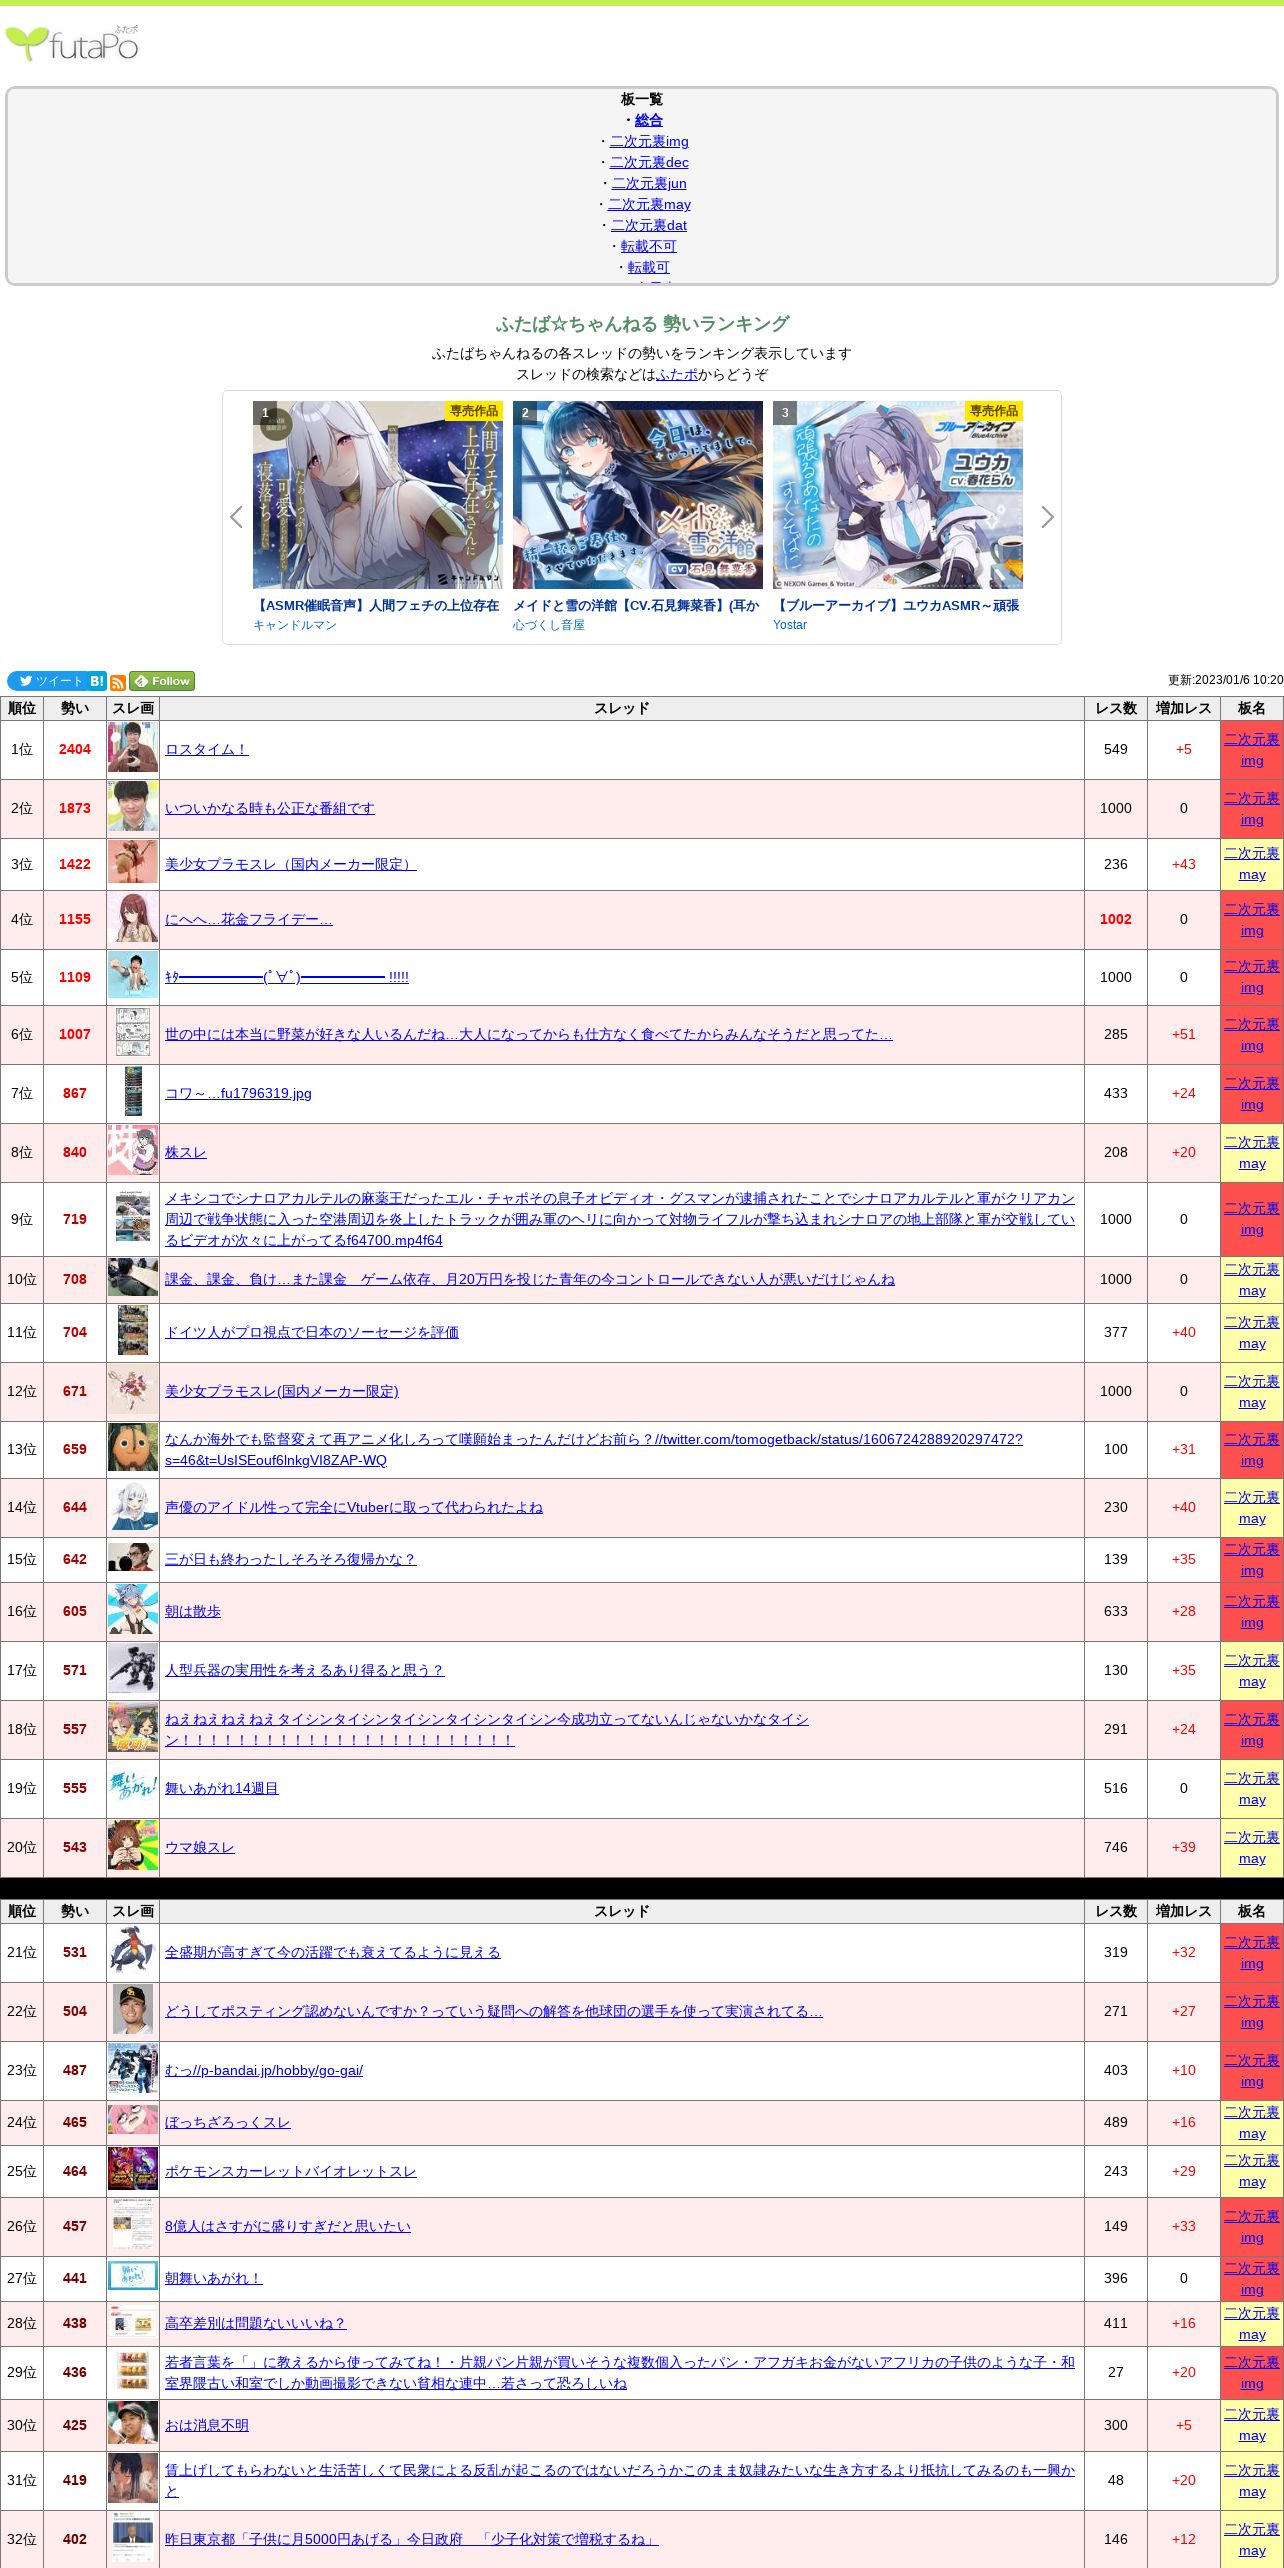
Task: Open the コワ～…fu1796319.jpg thread
Action: pos(238,1093)
